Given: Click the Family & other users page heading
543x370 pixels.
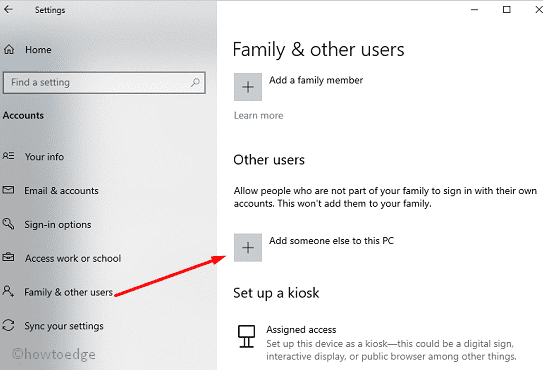Looking at the screenshot, I should click(x=319, y=50).
